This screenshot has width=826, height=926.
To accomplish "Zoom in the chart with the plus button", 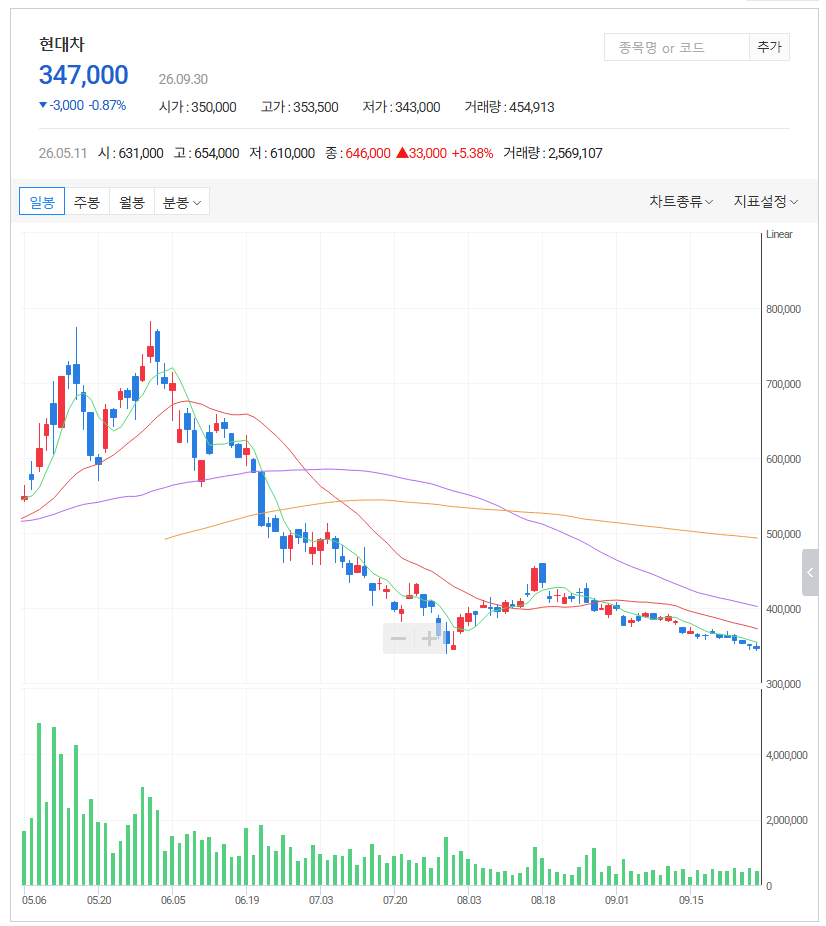I will pos(429,638).
